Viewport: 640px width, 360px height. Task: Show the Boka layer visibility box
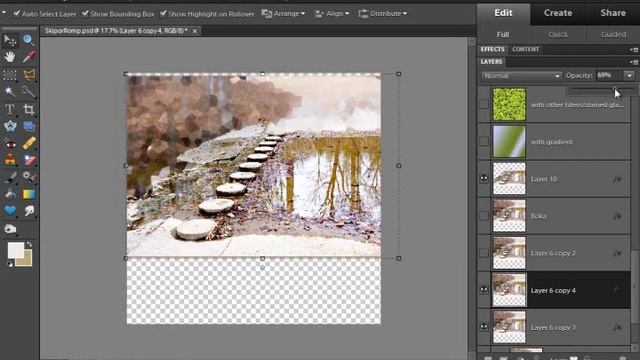(x=484, y=216)
